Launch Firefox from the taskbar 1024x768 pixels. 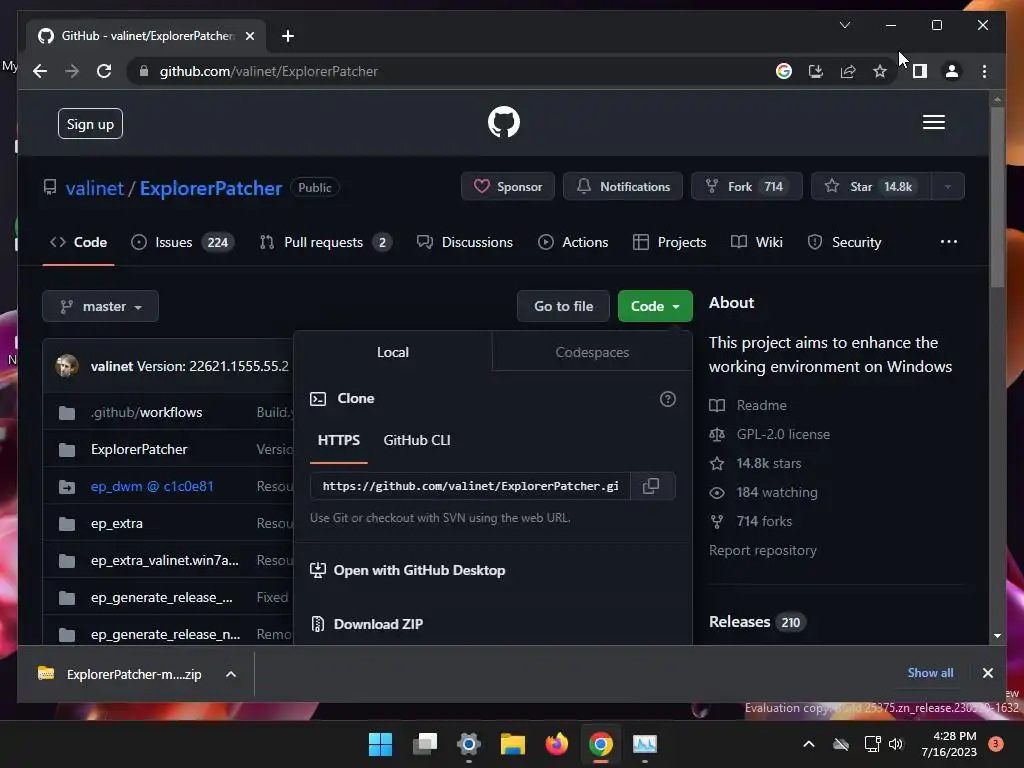pyautogui.click(x=556, y=744)
